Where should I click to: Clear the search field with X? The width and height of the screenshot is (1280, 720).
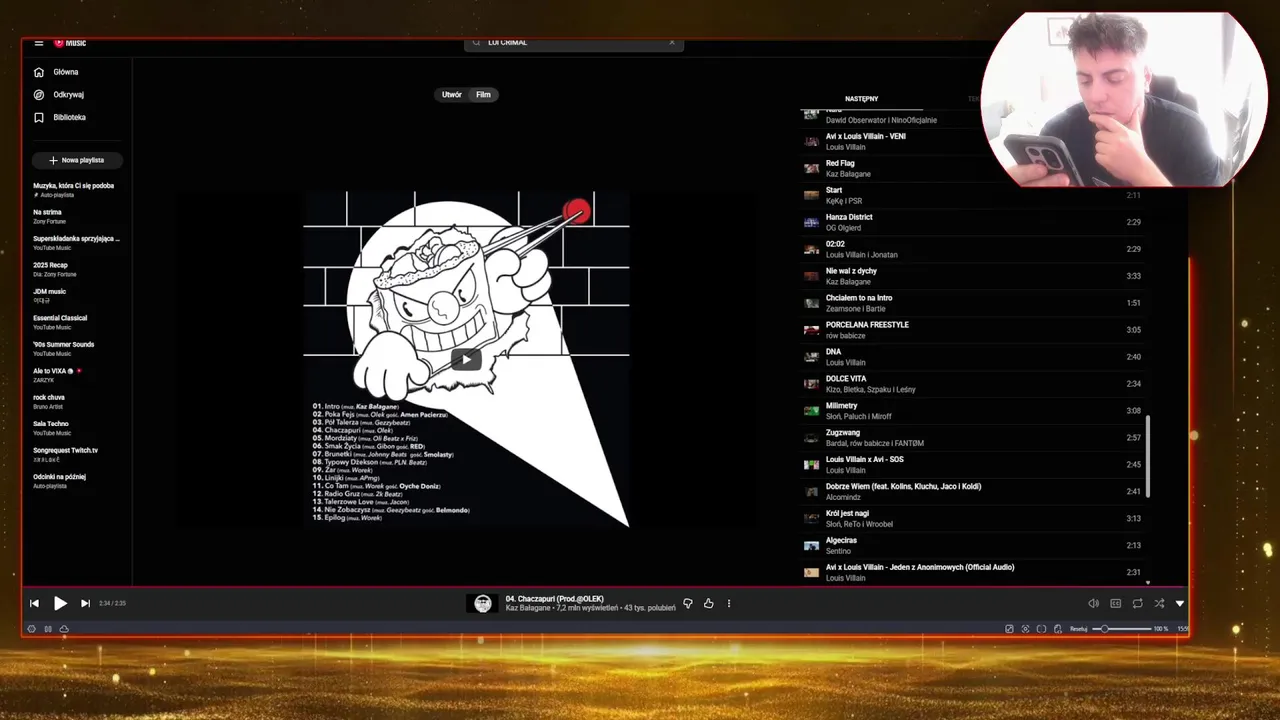tap(672, 43)
